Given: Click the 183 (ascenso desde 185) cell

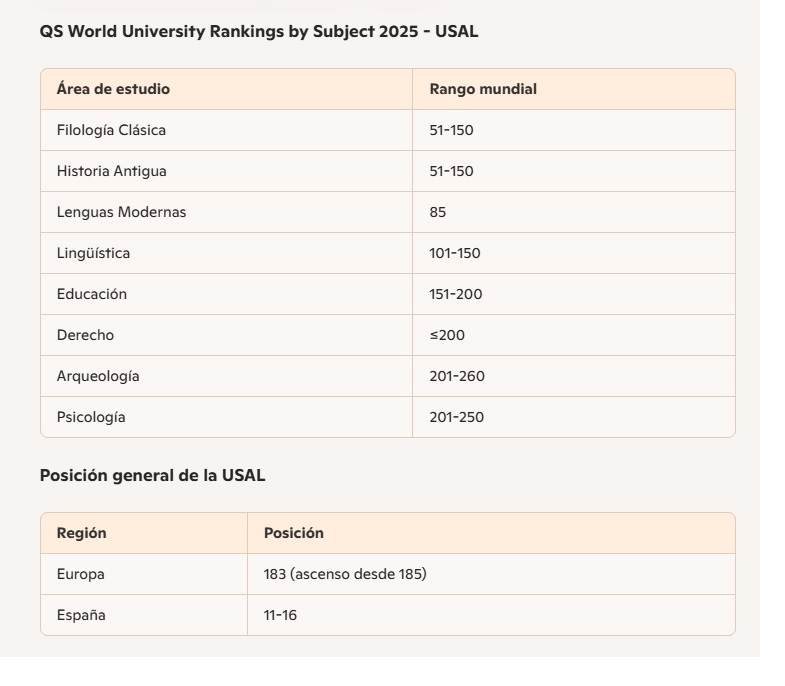Looking at the screenshot, I should [345, 574].
